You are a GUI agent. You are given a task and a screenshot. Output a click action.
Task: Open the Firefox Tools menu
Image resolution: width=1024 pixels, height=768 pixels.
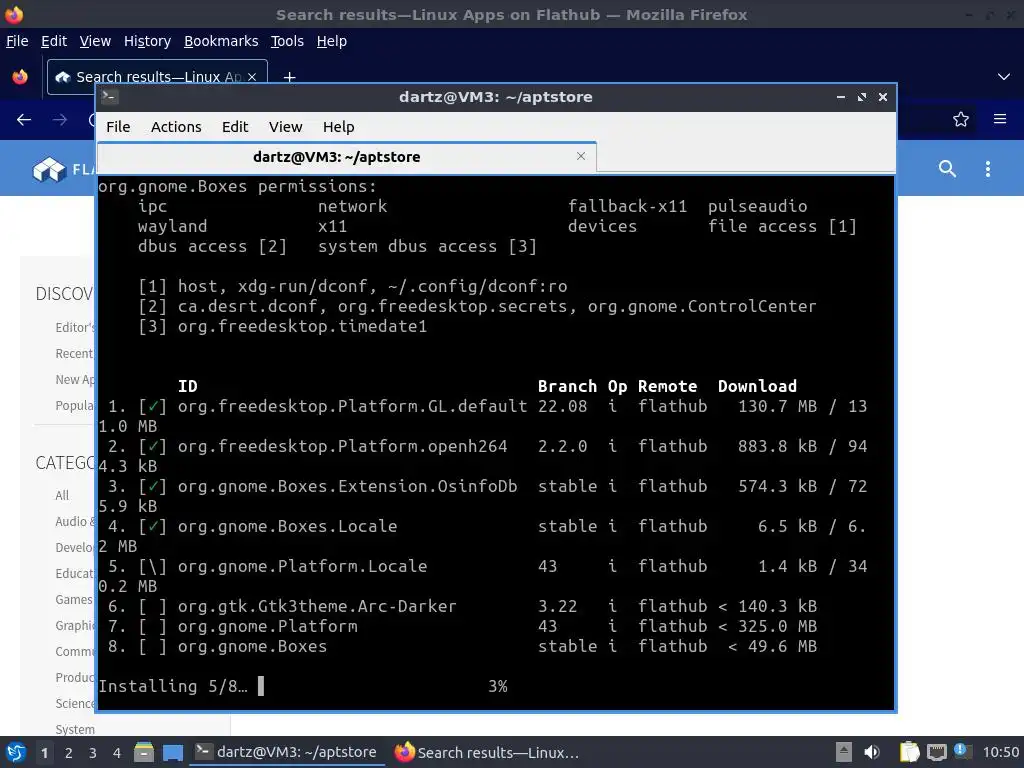(287, 41)
